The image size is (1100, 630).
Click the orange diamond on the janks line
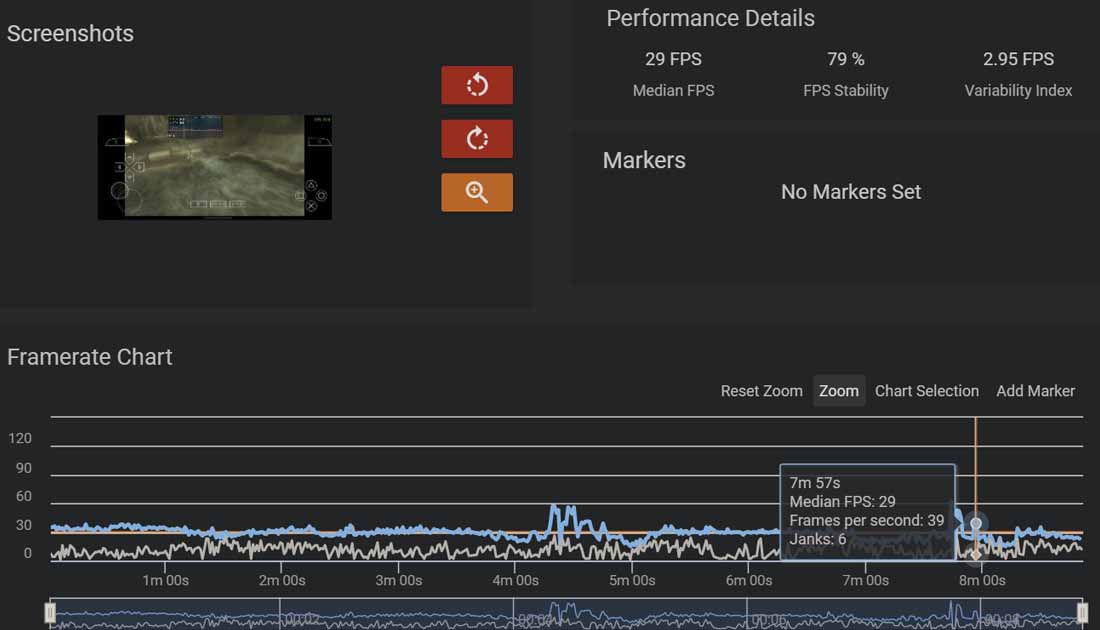pos(976,554)
